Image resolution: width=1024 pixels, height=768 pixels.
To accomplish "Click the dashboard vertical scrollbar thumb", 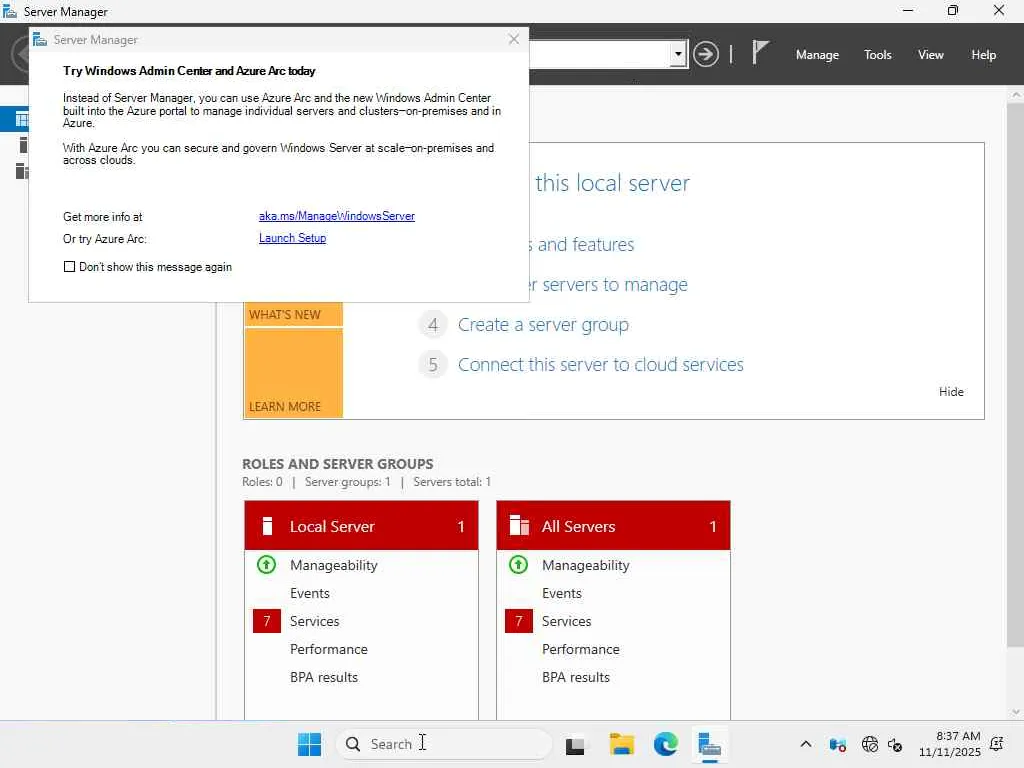I will tap(1016, 374).
